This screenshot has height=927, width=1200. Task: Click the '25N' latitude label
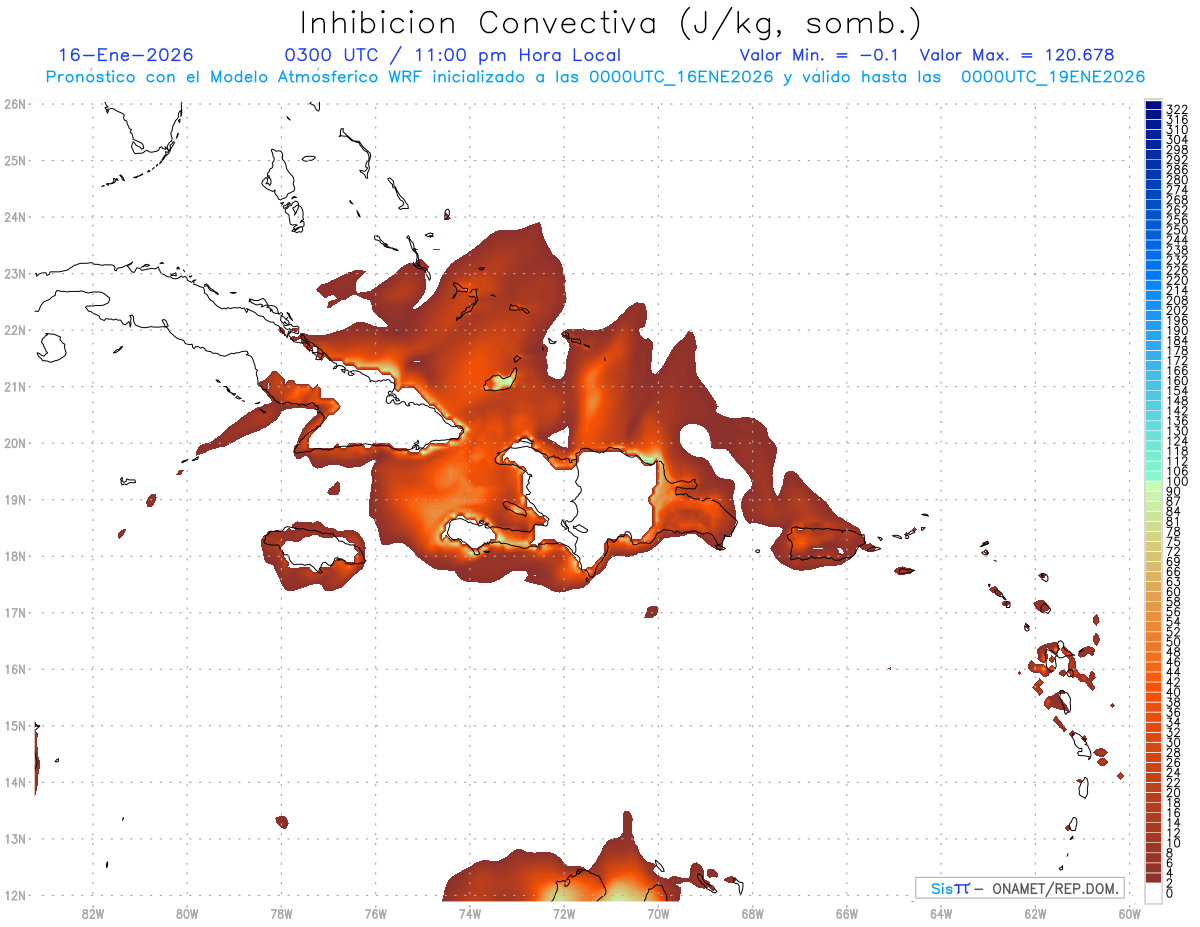coord(14,160)
